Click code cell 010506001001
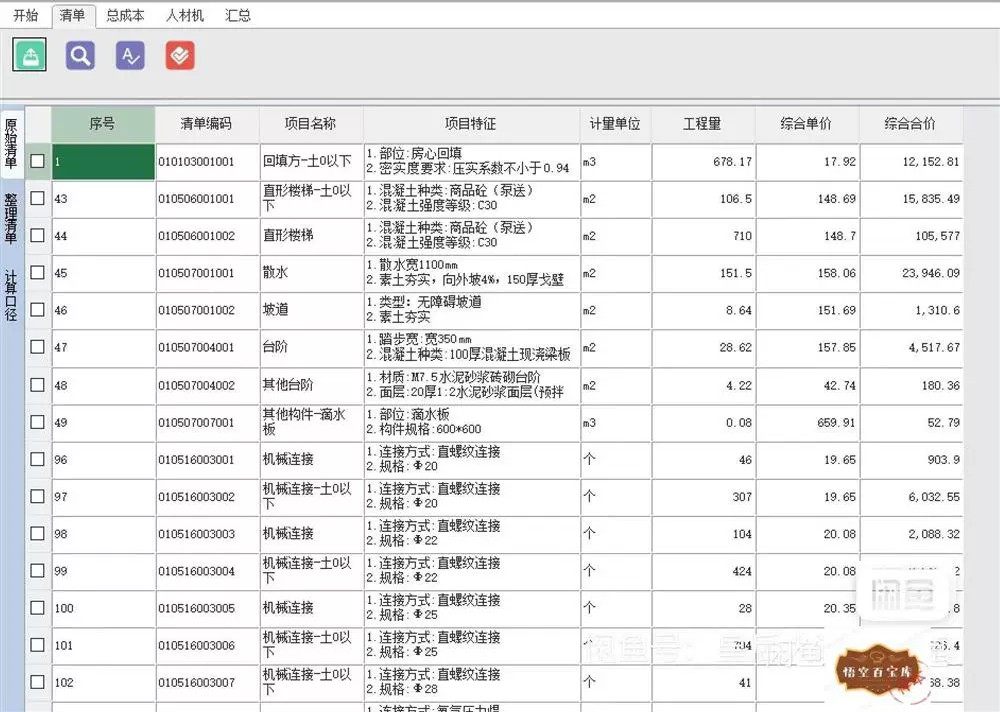Image resolution: width=1000 pixels, height=712 pixels. click(207, 198)
